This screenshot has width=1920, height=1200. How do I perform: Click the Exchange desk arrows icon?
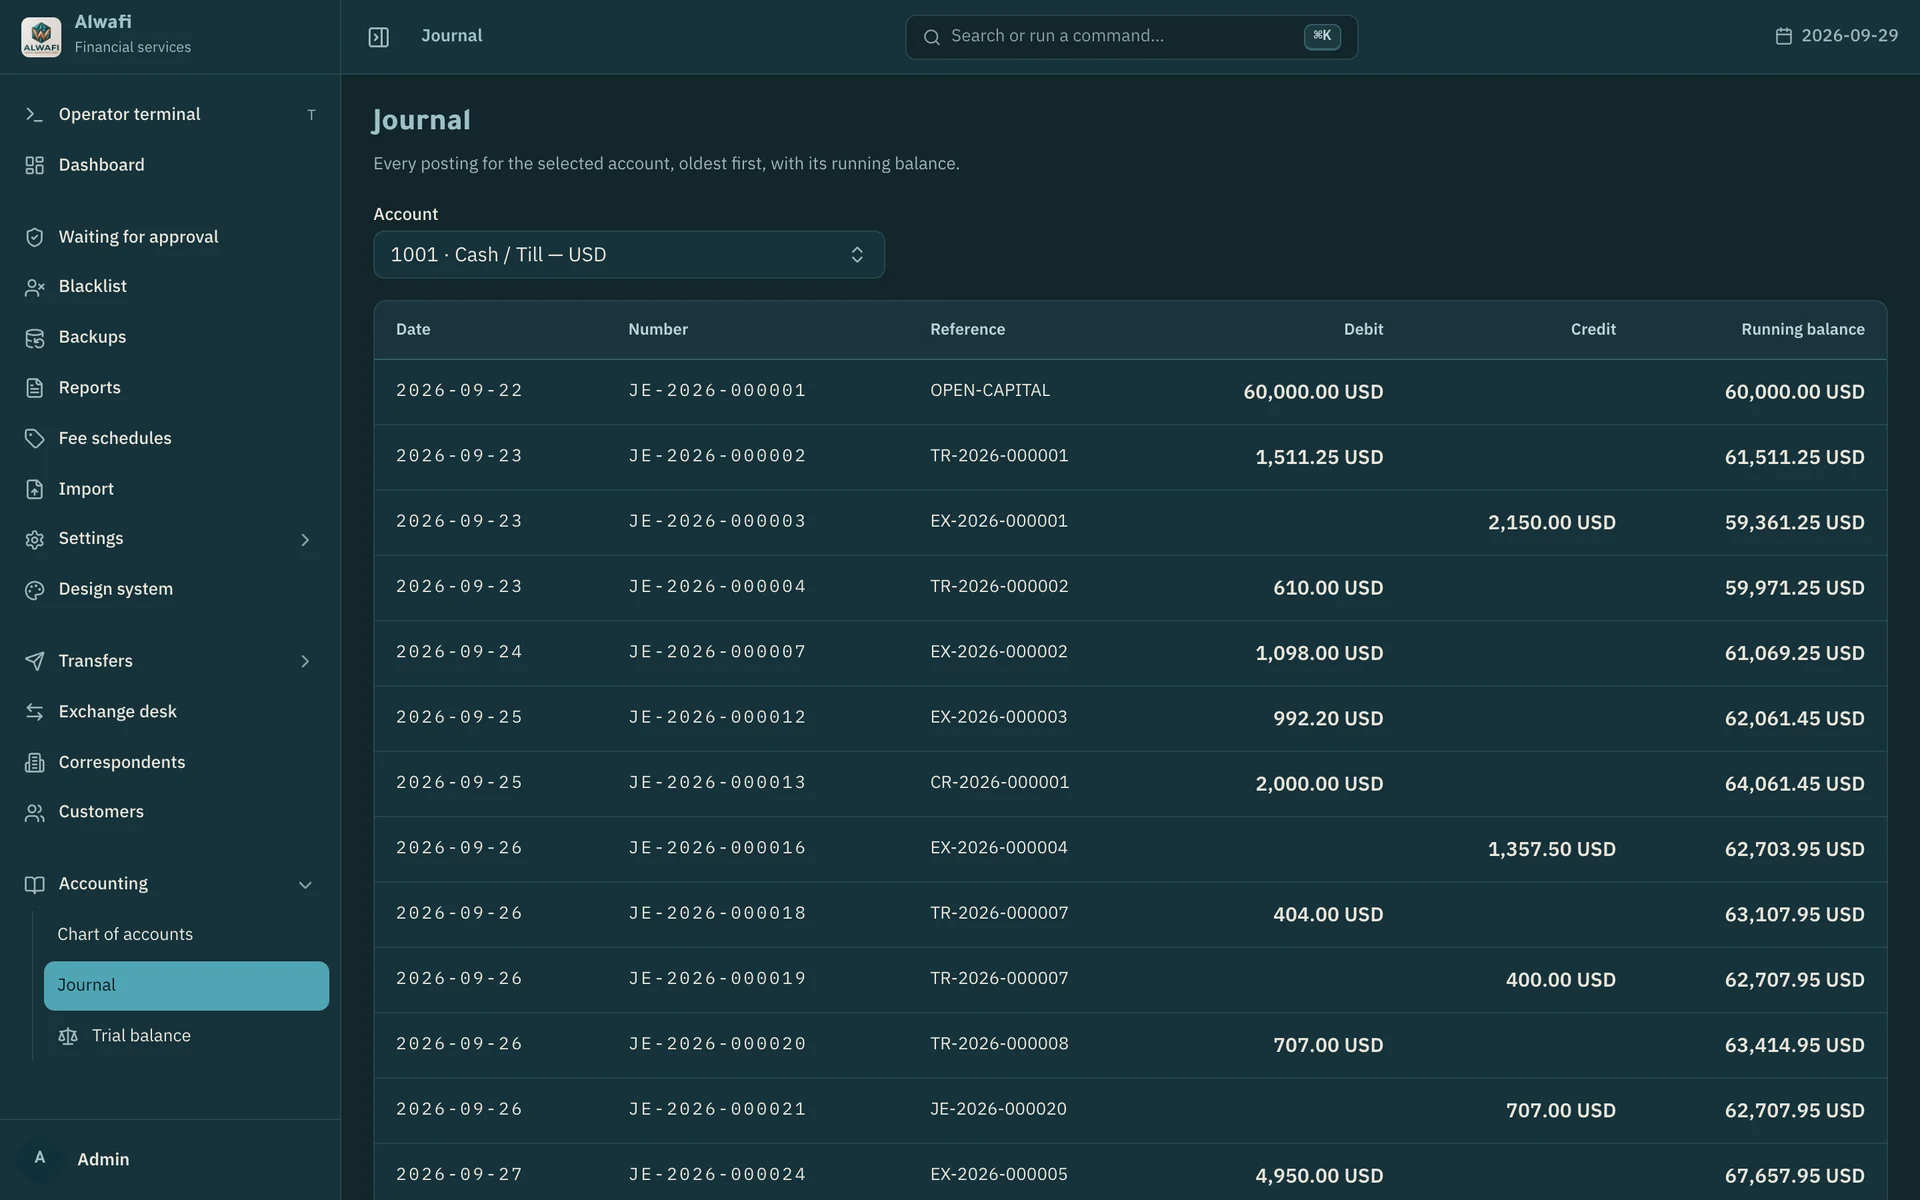[x=34, y=712]
